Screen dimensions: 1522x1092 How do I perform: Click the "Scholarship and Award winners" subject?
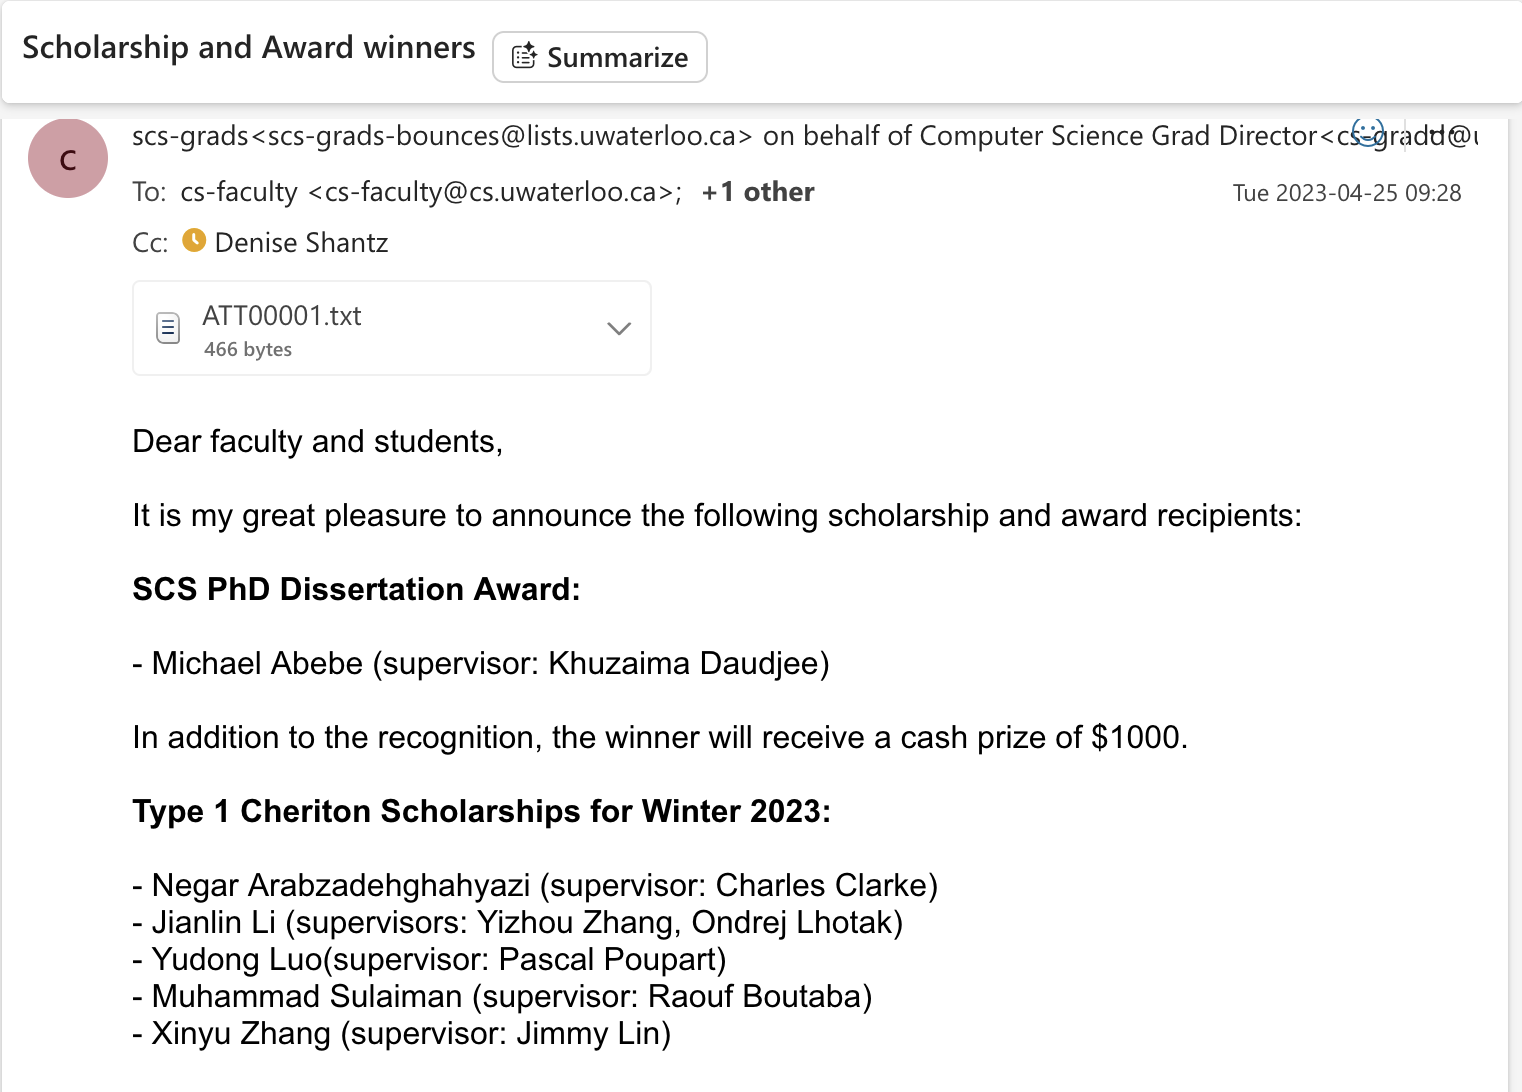click(249, 48)
